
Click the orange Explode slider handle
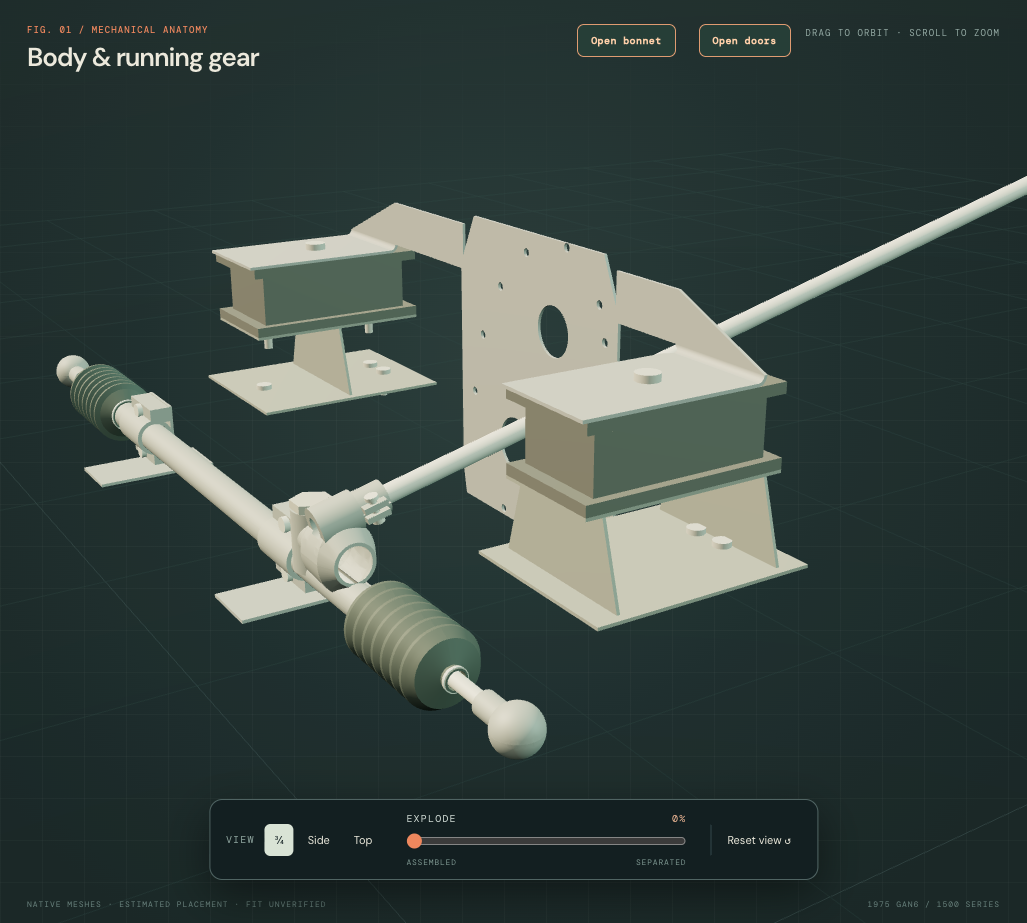coord(414,841)
